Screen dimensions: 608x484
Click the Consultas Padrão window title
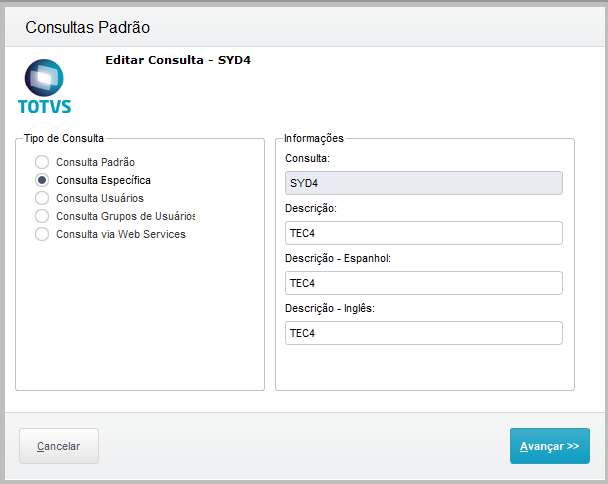point(87,27)
